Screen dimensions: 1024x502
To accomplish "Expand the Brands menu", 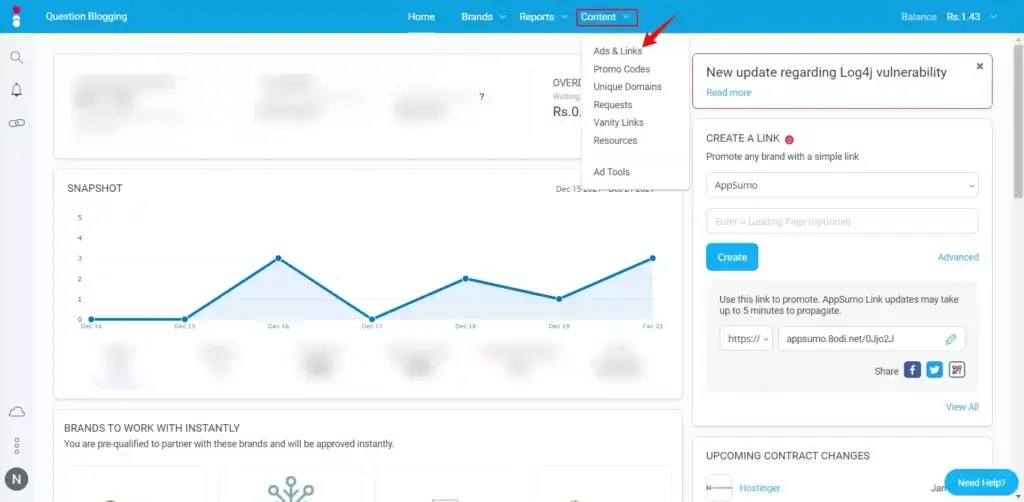I will [483, 17].
